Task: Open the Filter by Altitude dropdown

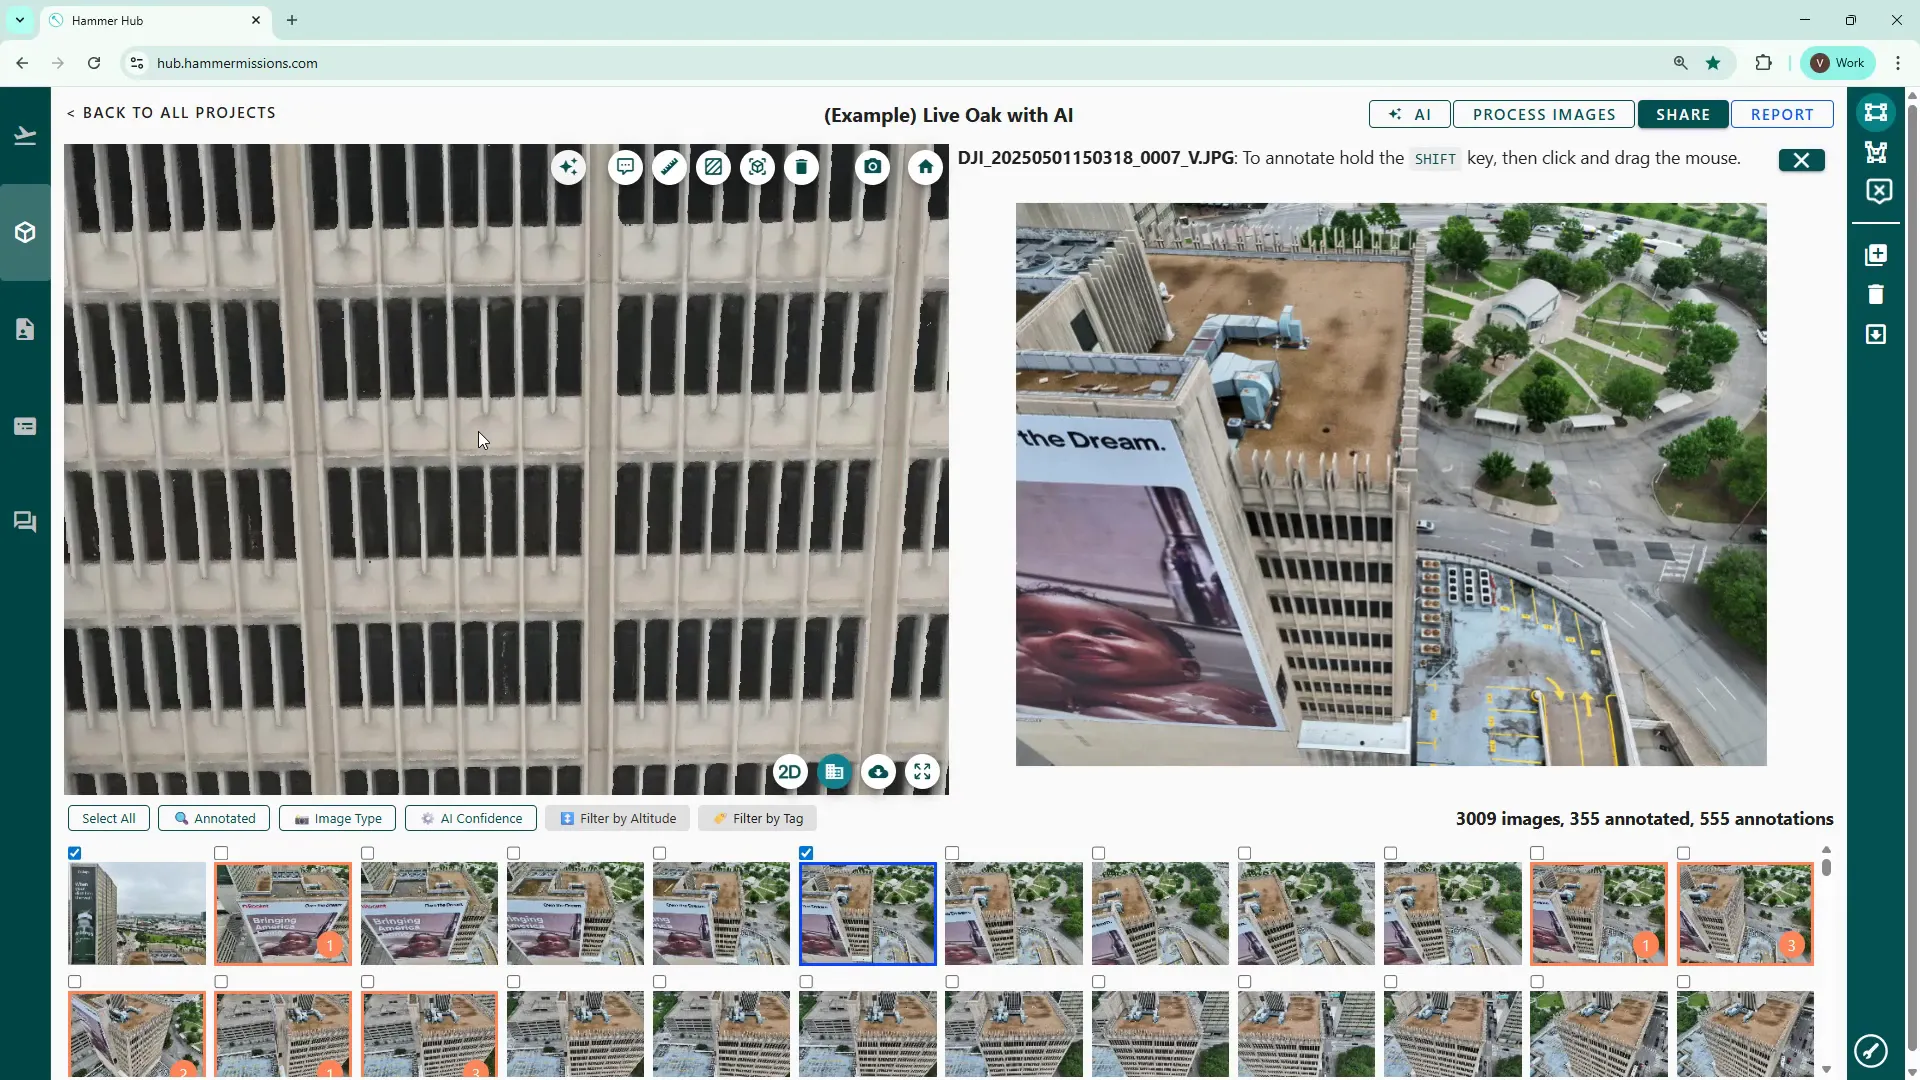Action: pyautogui.click(x=617, y=818)
